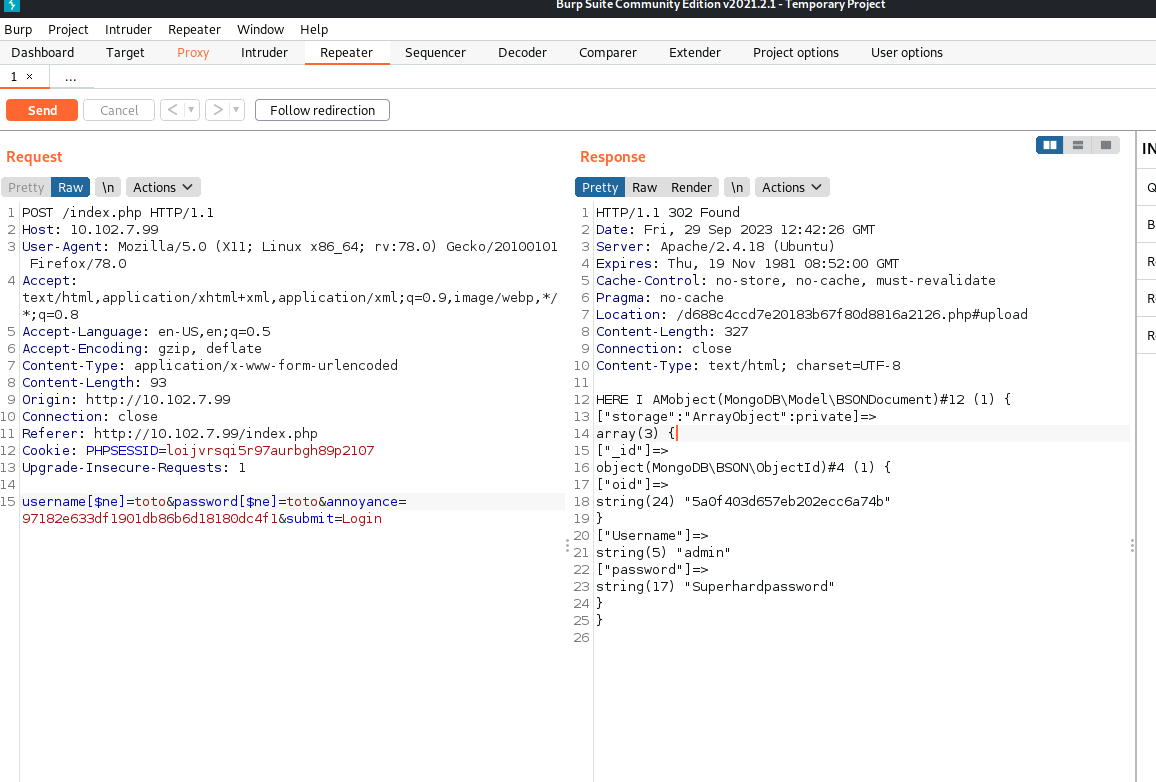
Task: Switch to the User options tab
Action: pyautogui.click(x=907, y=52)
